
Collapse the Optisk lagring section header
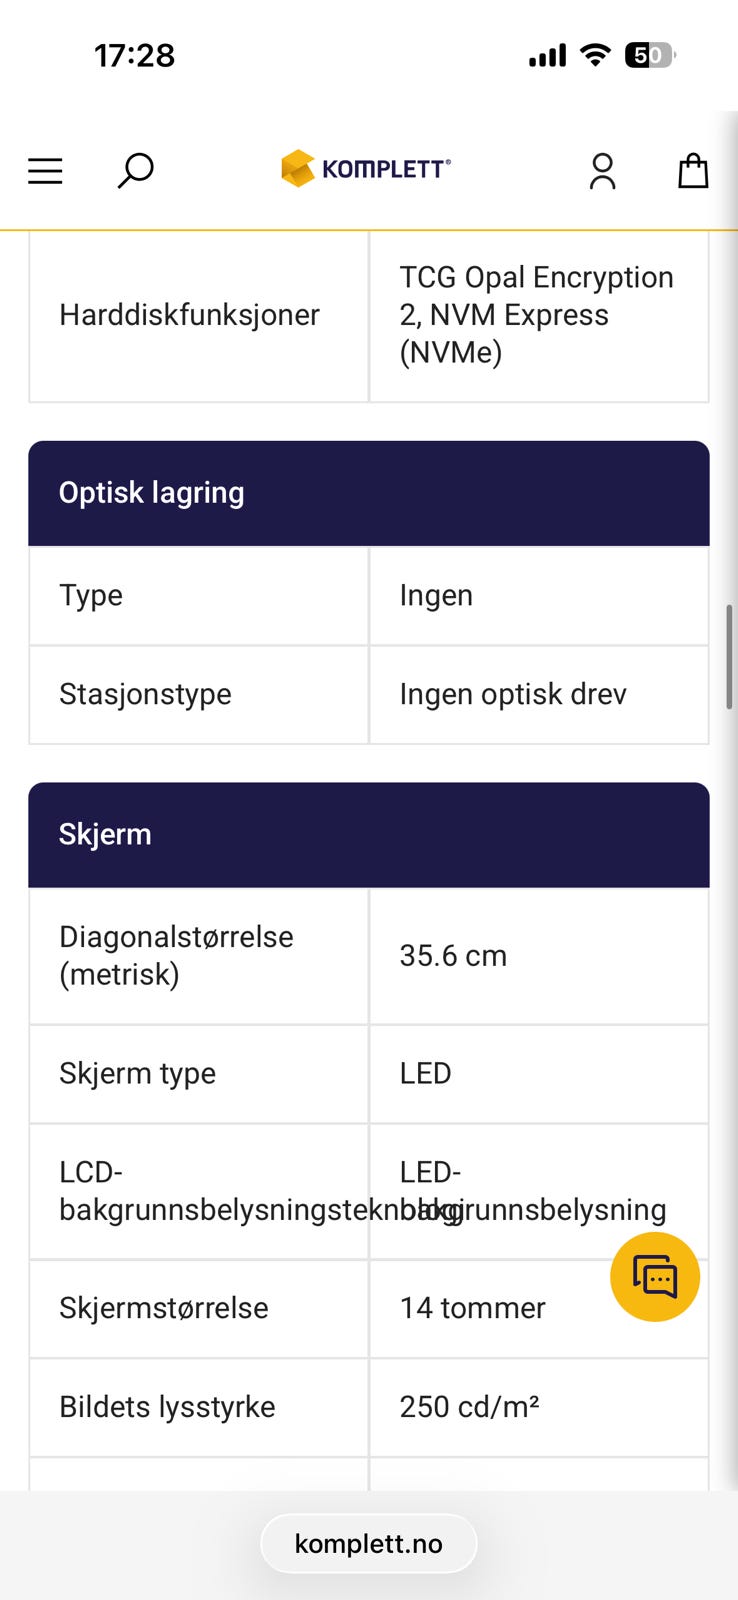pyautogui.click(x=368, y=493)
